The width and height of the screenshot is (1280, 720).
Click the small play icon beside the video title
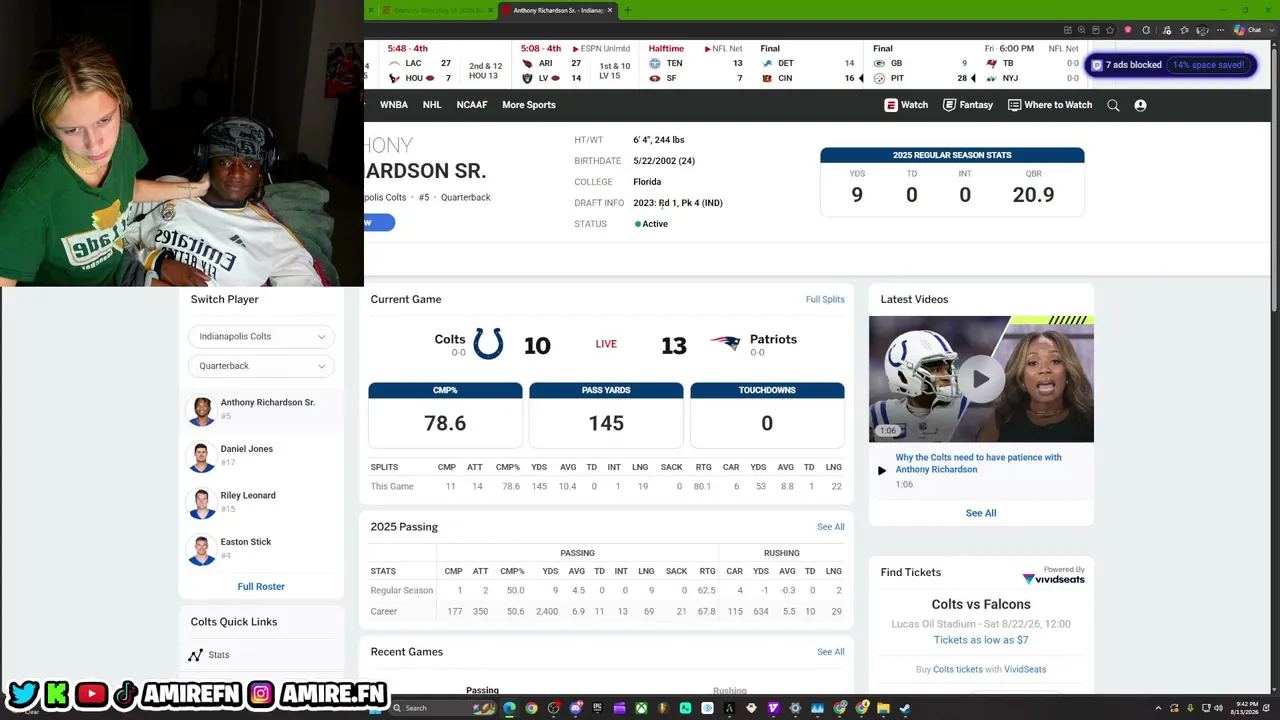point(882,470)
